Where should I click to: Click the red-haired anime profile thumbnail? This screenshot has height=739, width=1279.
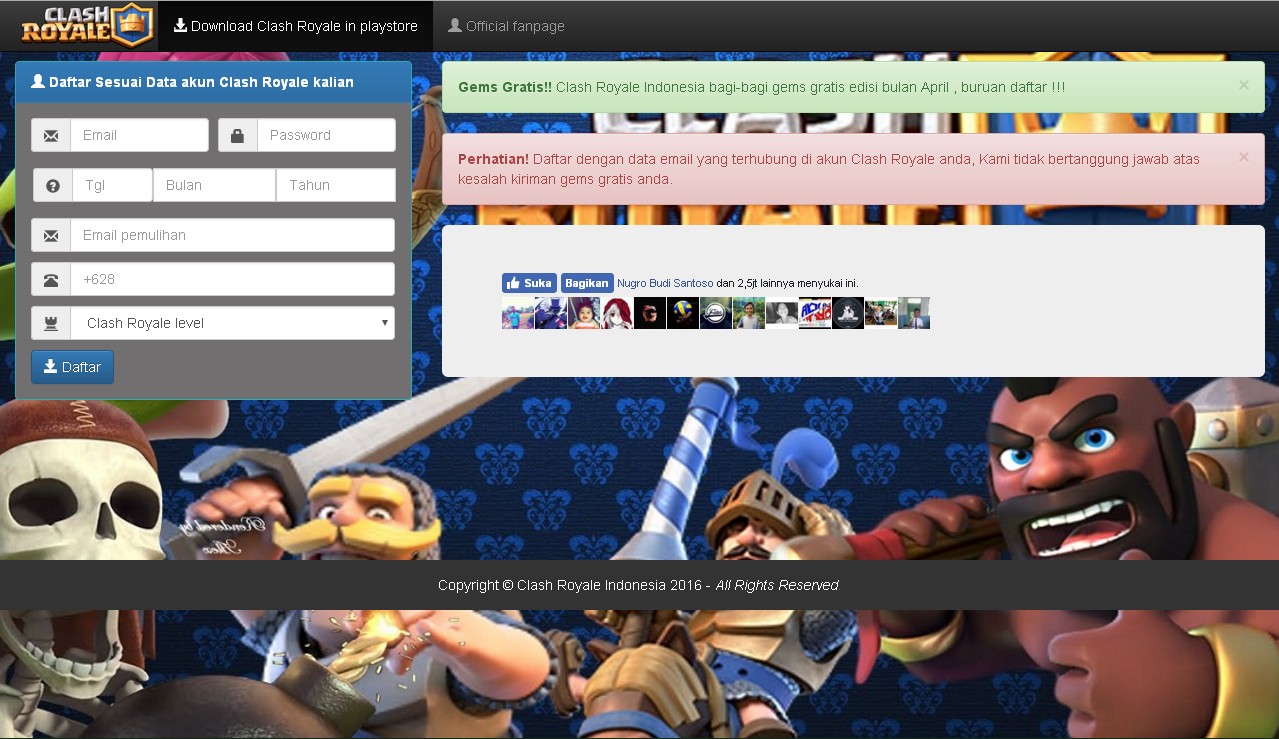point(617,313)
